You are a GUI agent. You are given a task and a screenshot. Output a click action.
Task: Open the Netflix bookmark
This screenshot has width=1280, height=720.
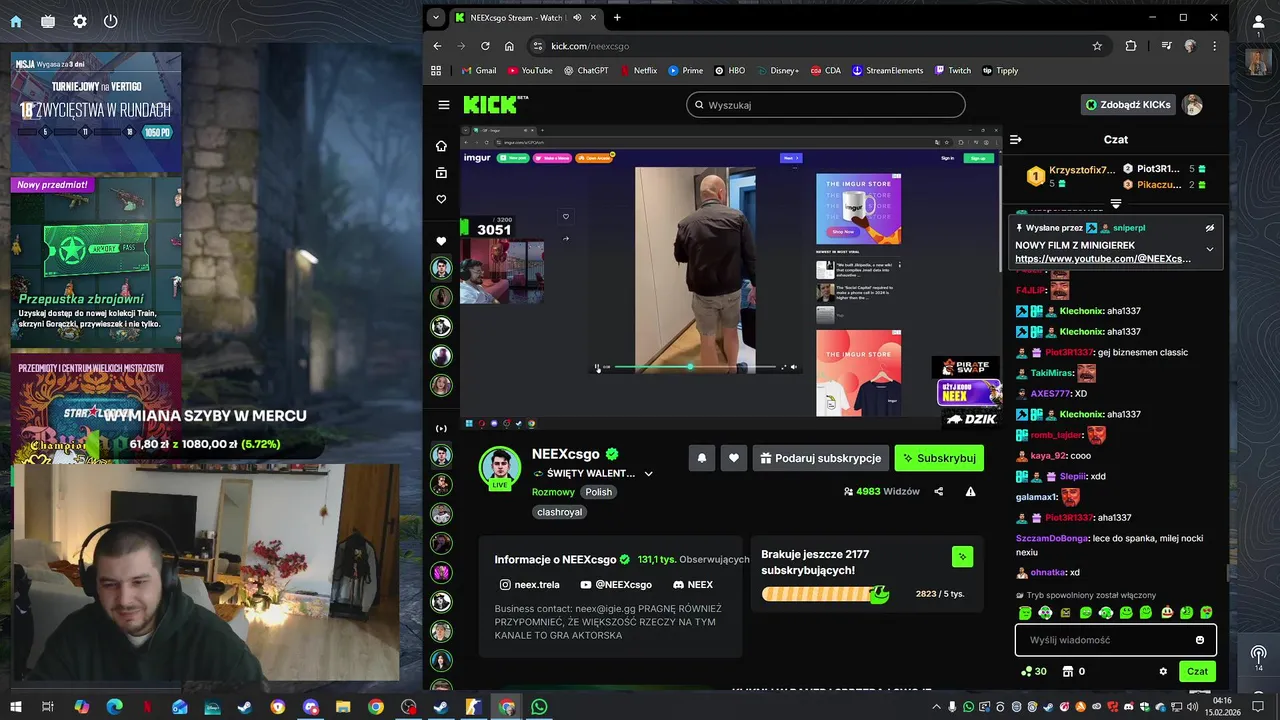click(x=639, y=71)
